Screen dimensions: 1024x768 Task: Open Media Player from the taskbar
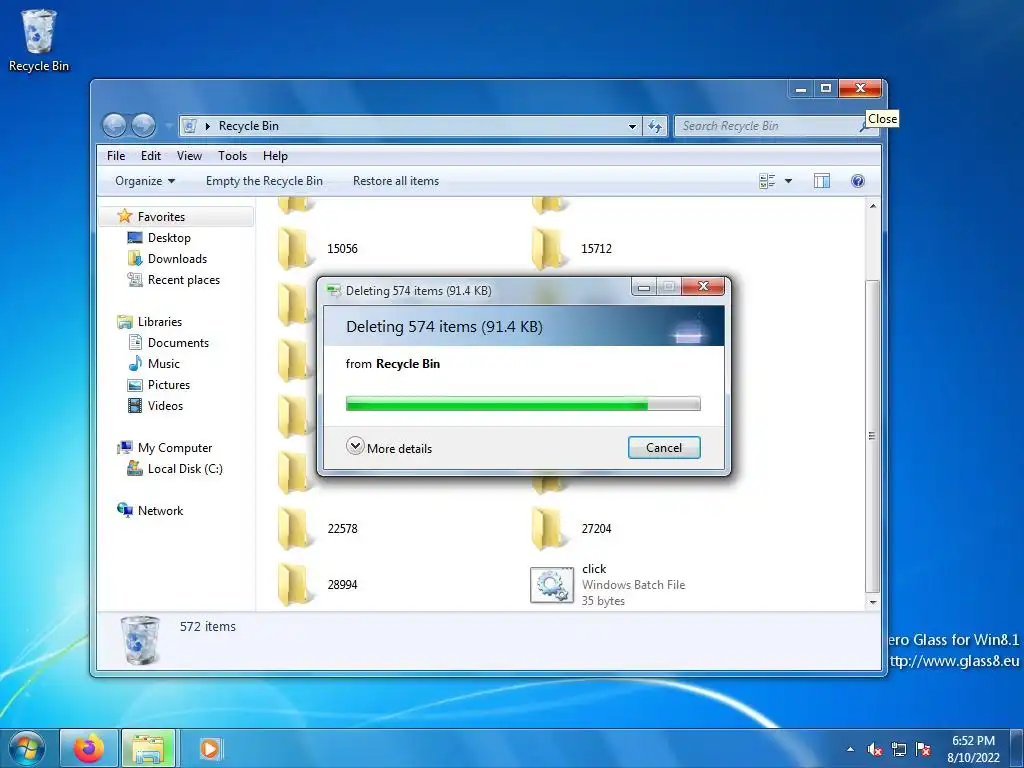point(210,748)
